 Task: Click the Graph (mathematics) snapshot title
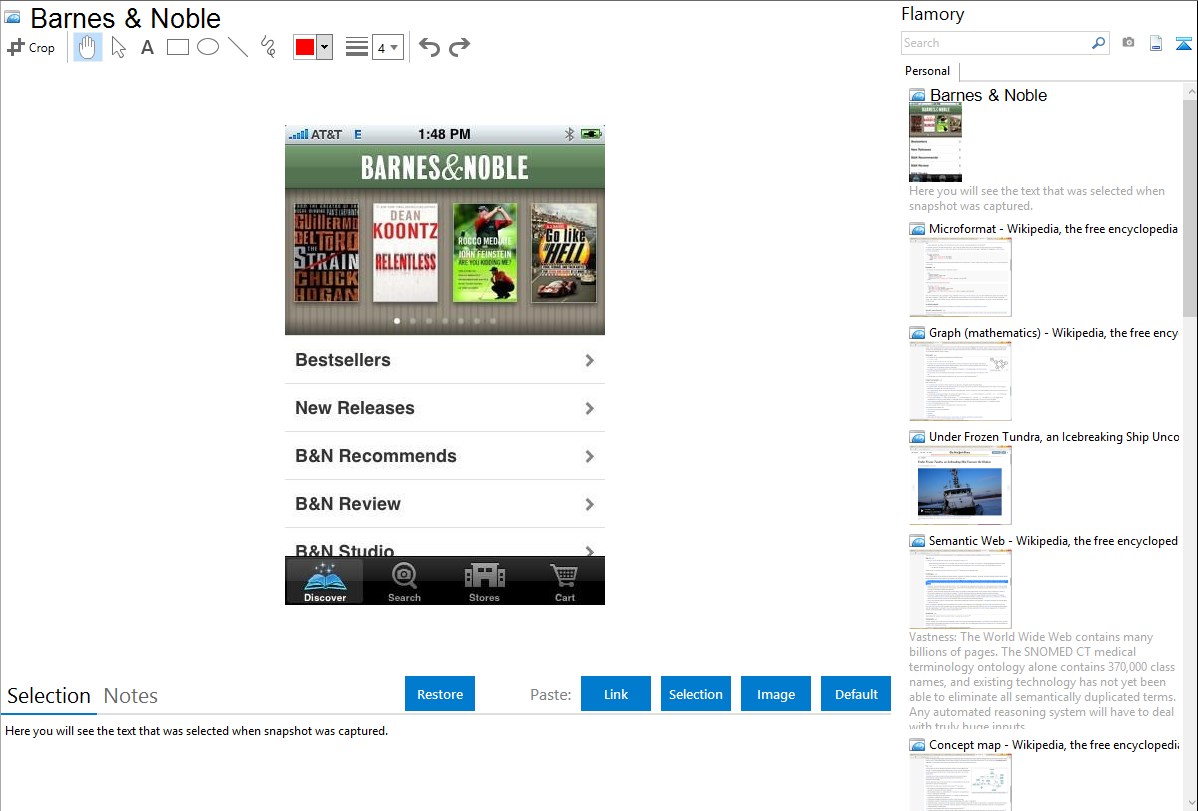click(1053, 333)
